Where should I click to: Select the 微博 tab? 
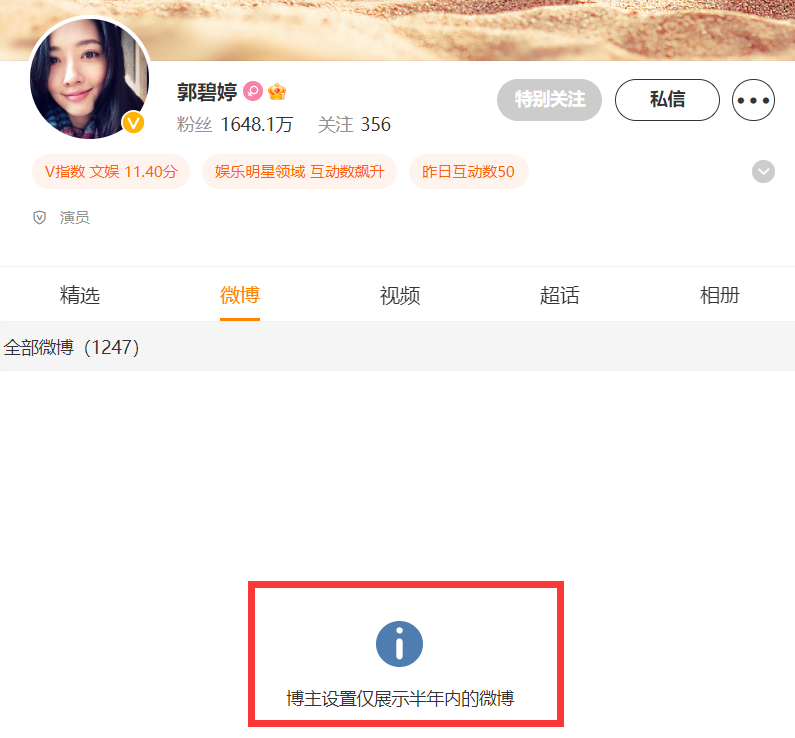[240, 295]
